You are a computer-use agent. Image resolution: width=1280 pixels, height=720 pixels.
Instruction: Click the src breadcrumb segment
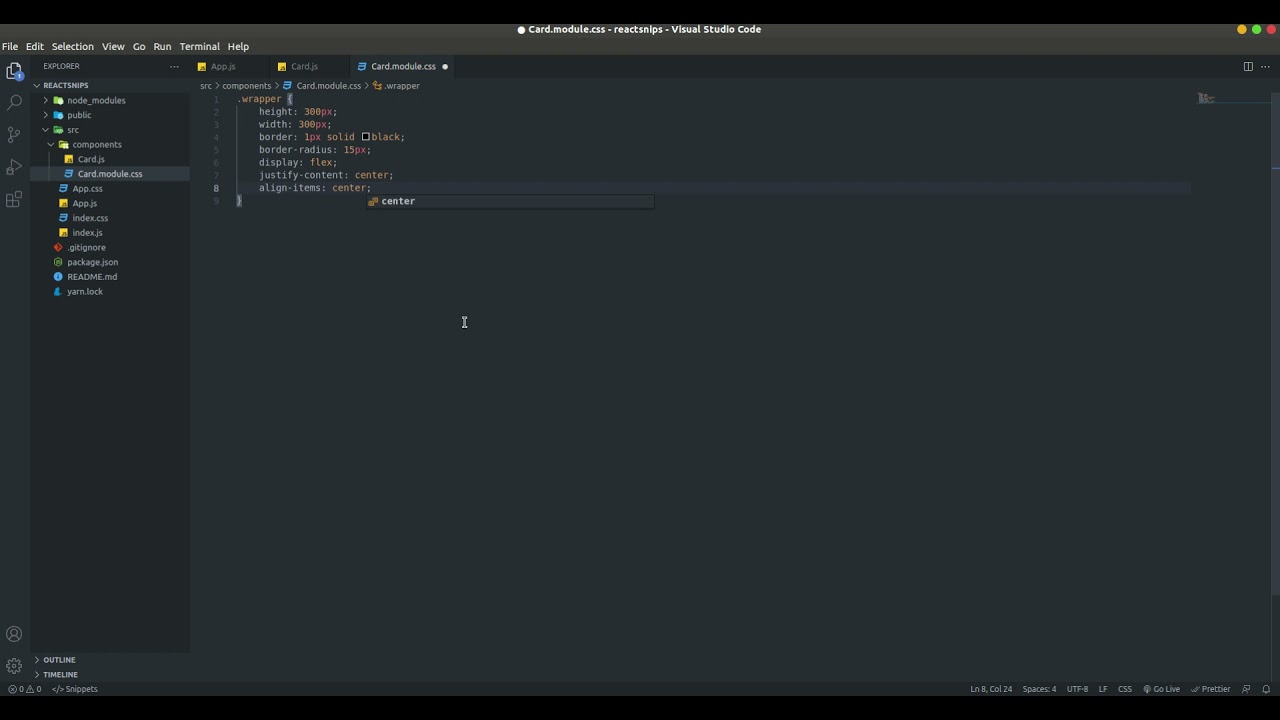pyautogui.click(x=206, y=86)
